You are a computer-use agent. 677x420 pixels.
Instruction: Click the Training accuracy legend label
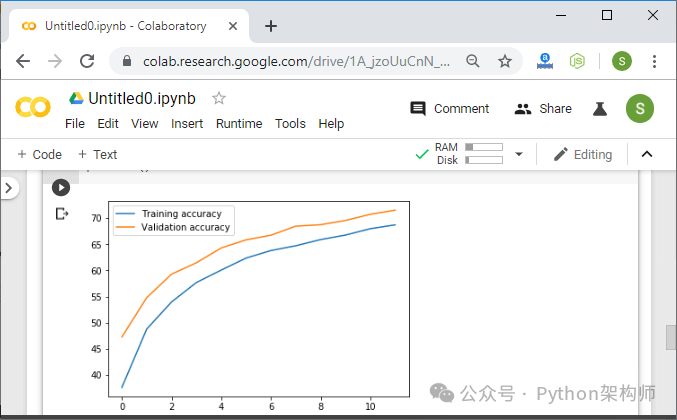click(x=182, y=214)
